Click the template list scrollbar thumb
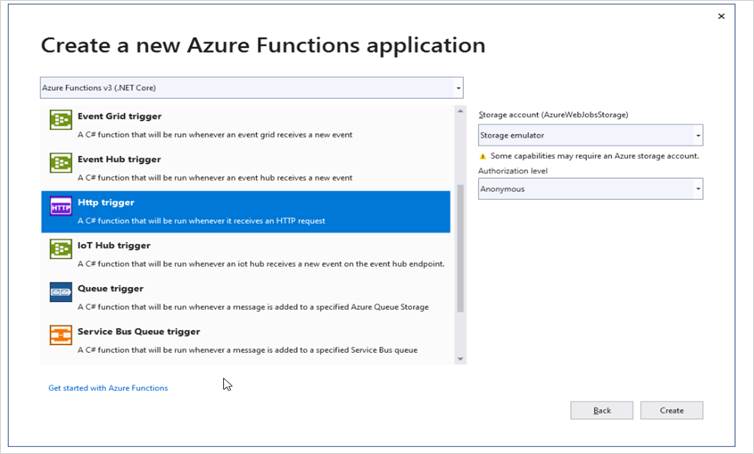The image size is (754, 454). [x=460, y=247]
